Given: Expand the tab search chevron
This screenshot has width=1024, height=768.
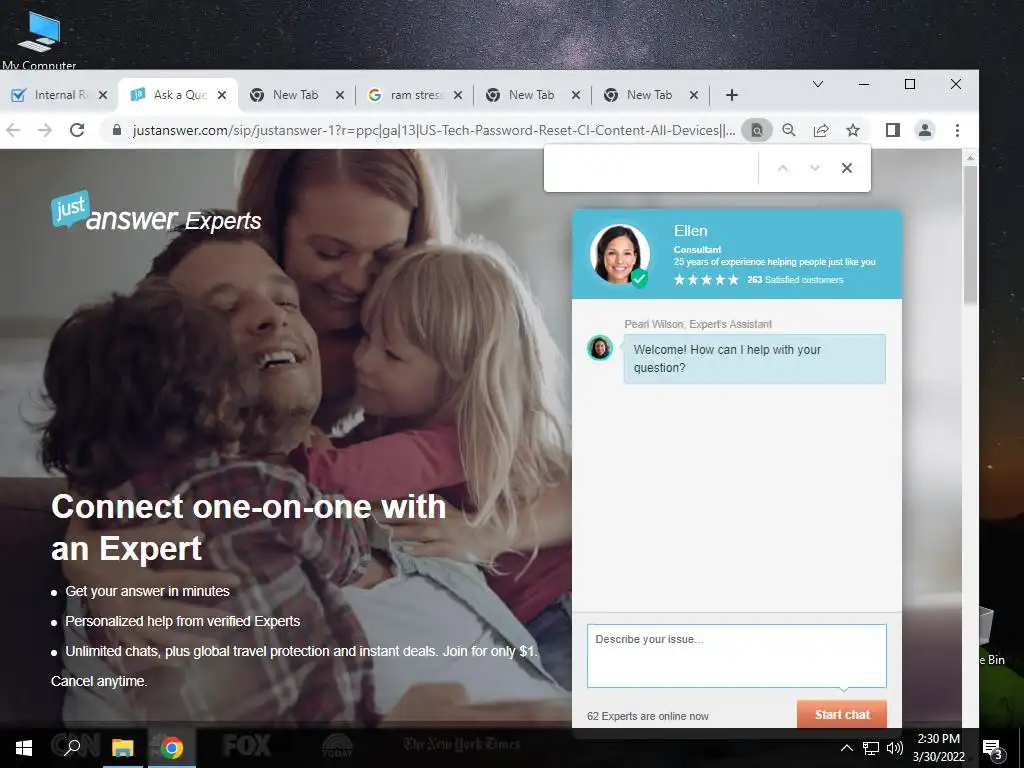Looking at the screenshot, I should point(818,84).
